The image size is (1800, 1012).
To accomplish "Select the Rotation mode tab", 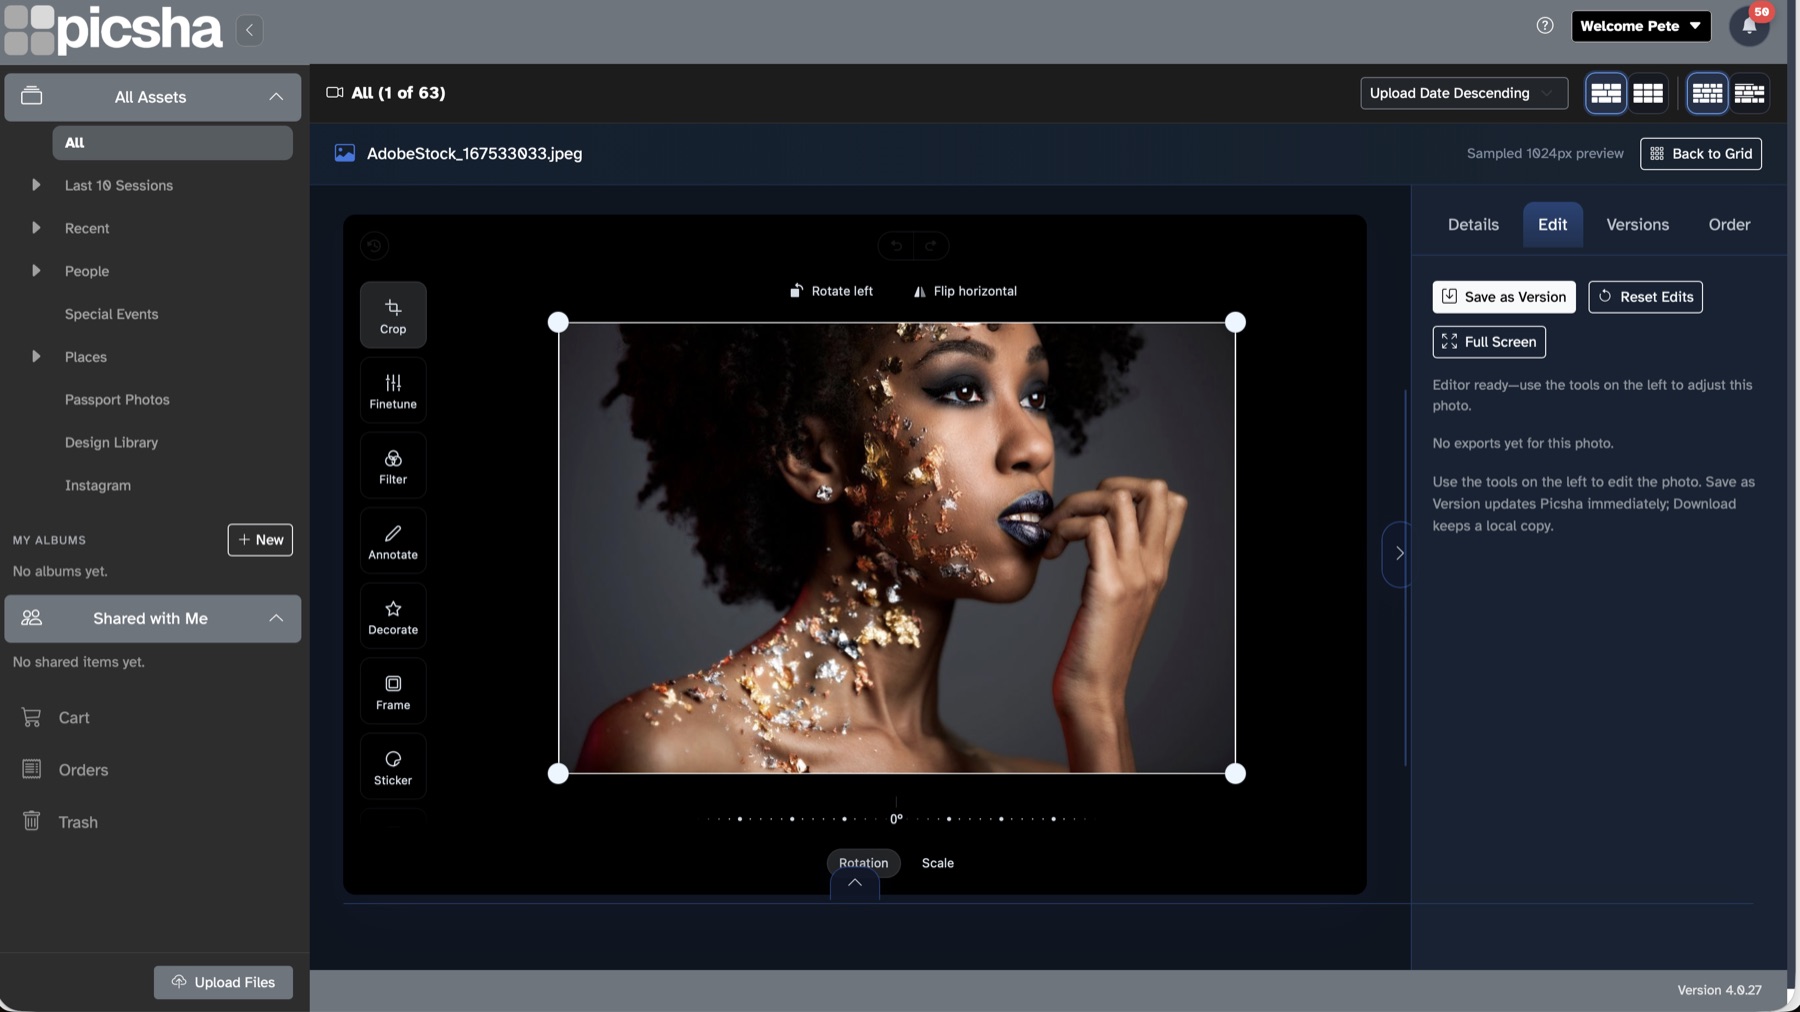I will click(863, 862).
